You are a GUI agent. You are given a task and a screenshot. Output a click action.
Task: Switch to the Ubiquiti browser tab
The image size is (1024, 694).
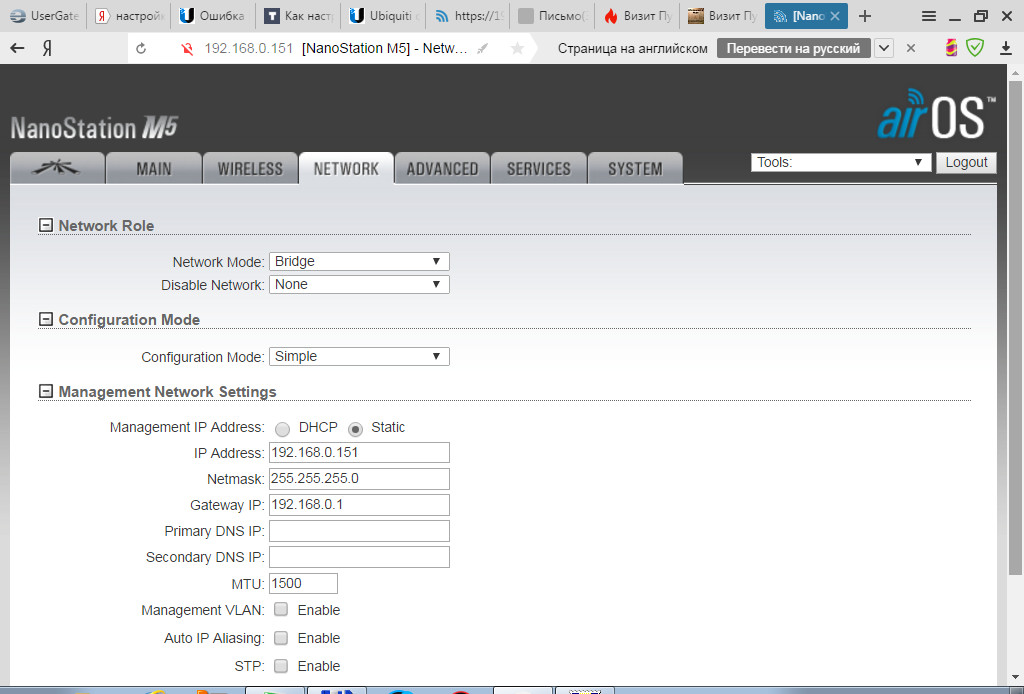(x=383, y=16)
